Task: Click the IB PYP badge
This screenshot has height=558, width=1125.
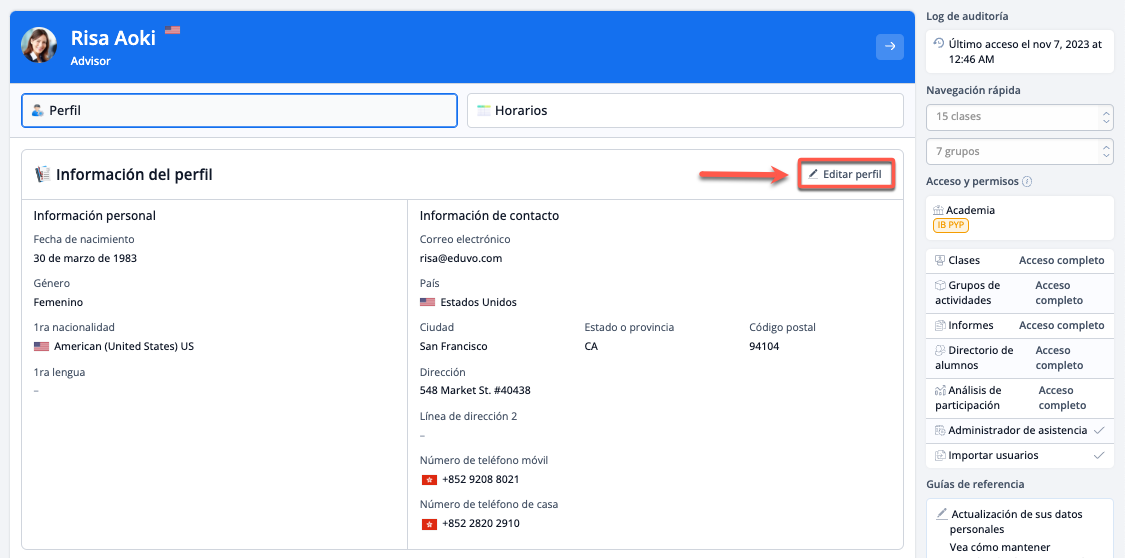Action: coord(951,226)
